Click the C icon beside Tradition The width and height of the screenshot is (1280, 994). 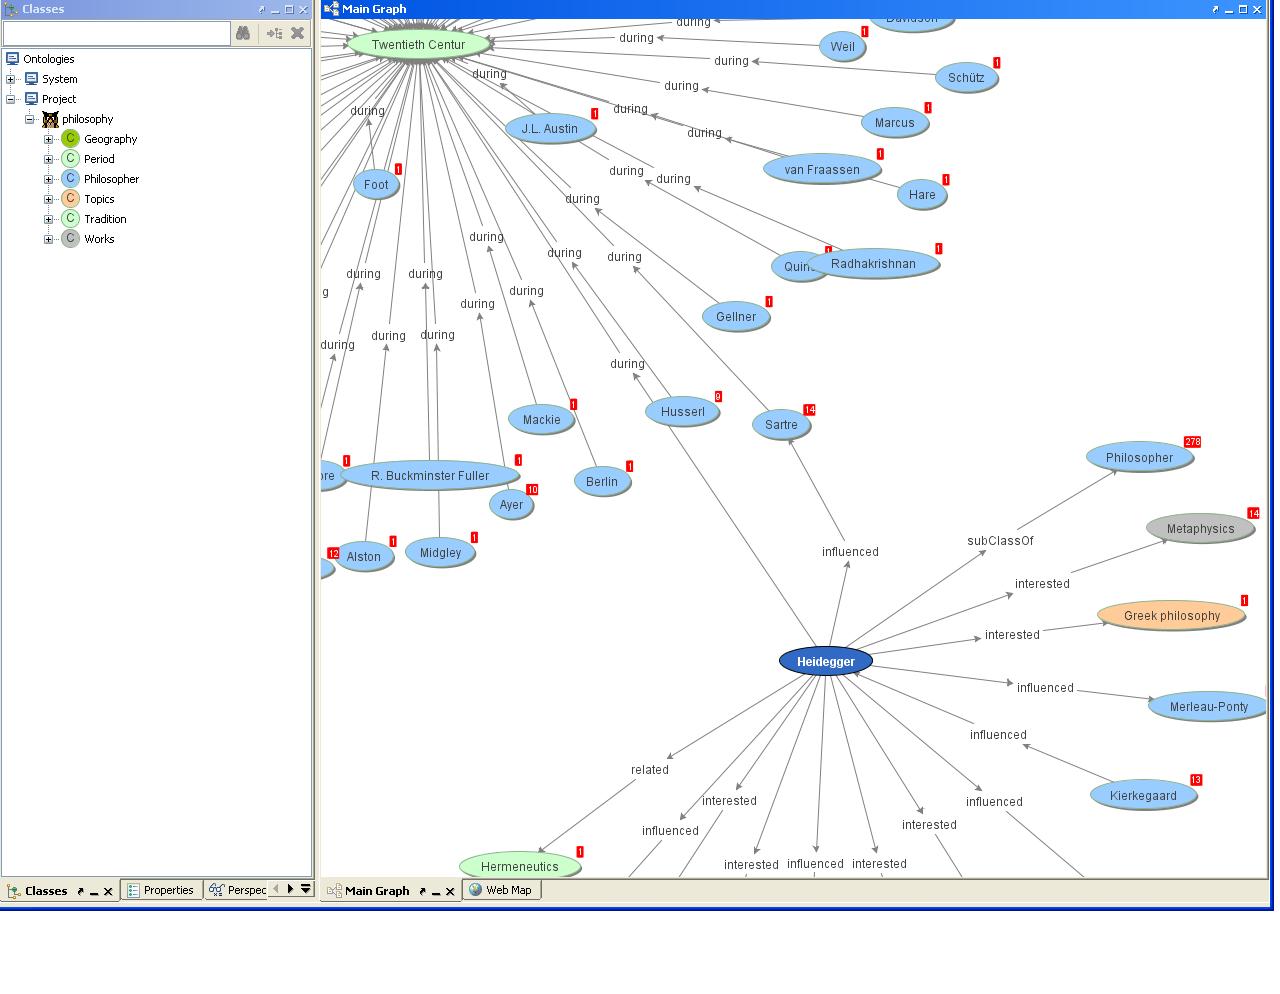(70, 219)
